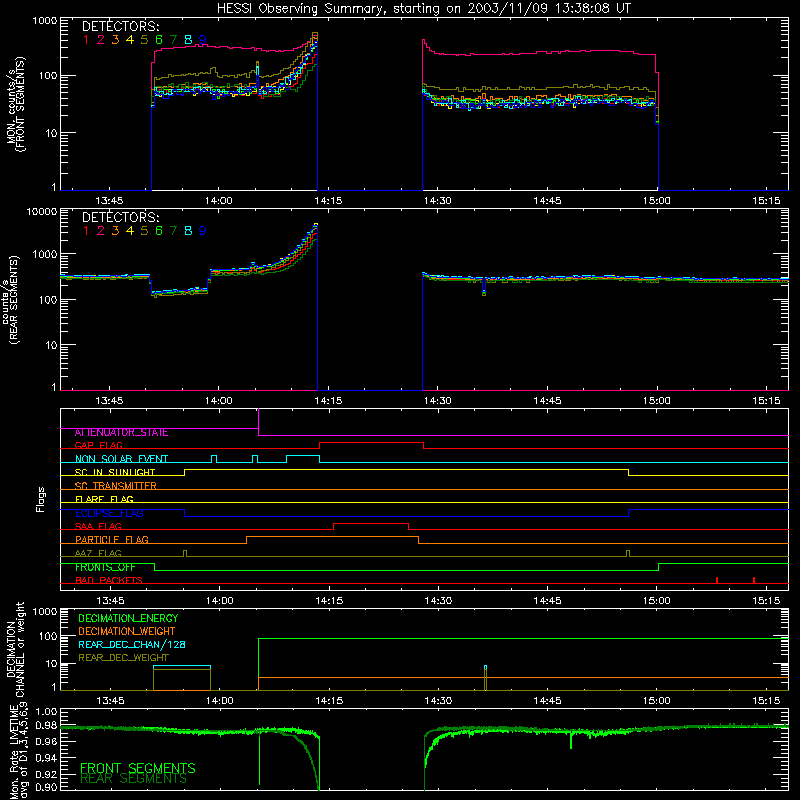Click the FRONT SEGMENTS livetime legend text
800x800 pixels.
coord(138,768)
